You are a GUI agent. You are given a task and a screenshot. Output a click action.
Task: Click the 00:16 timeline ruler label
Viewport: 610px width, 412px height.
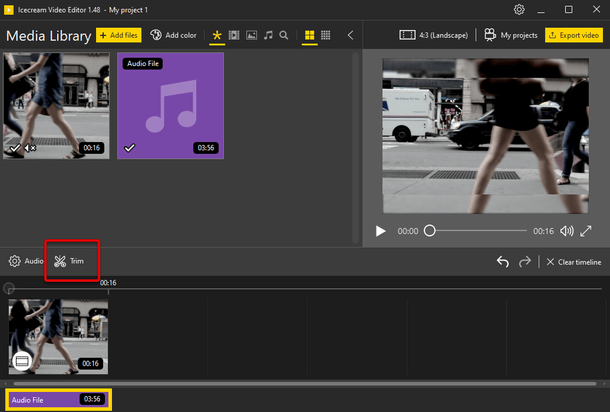(108, 283)
